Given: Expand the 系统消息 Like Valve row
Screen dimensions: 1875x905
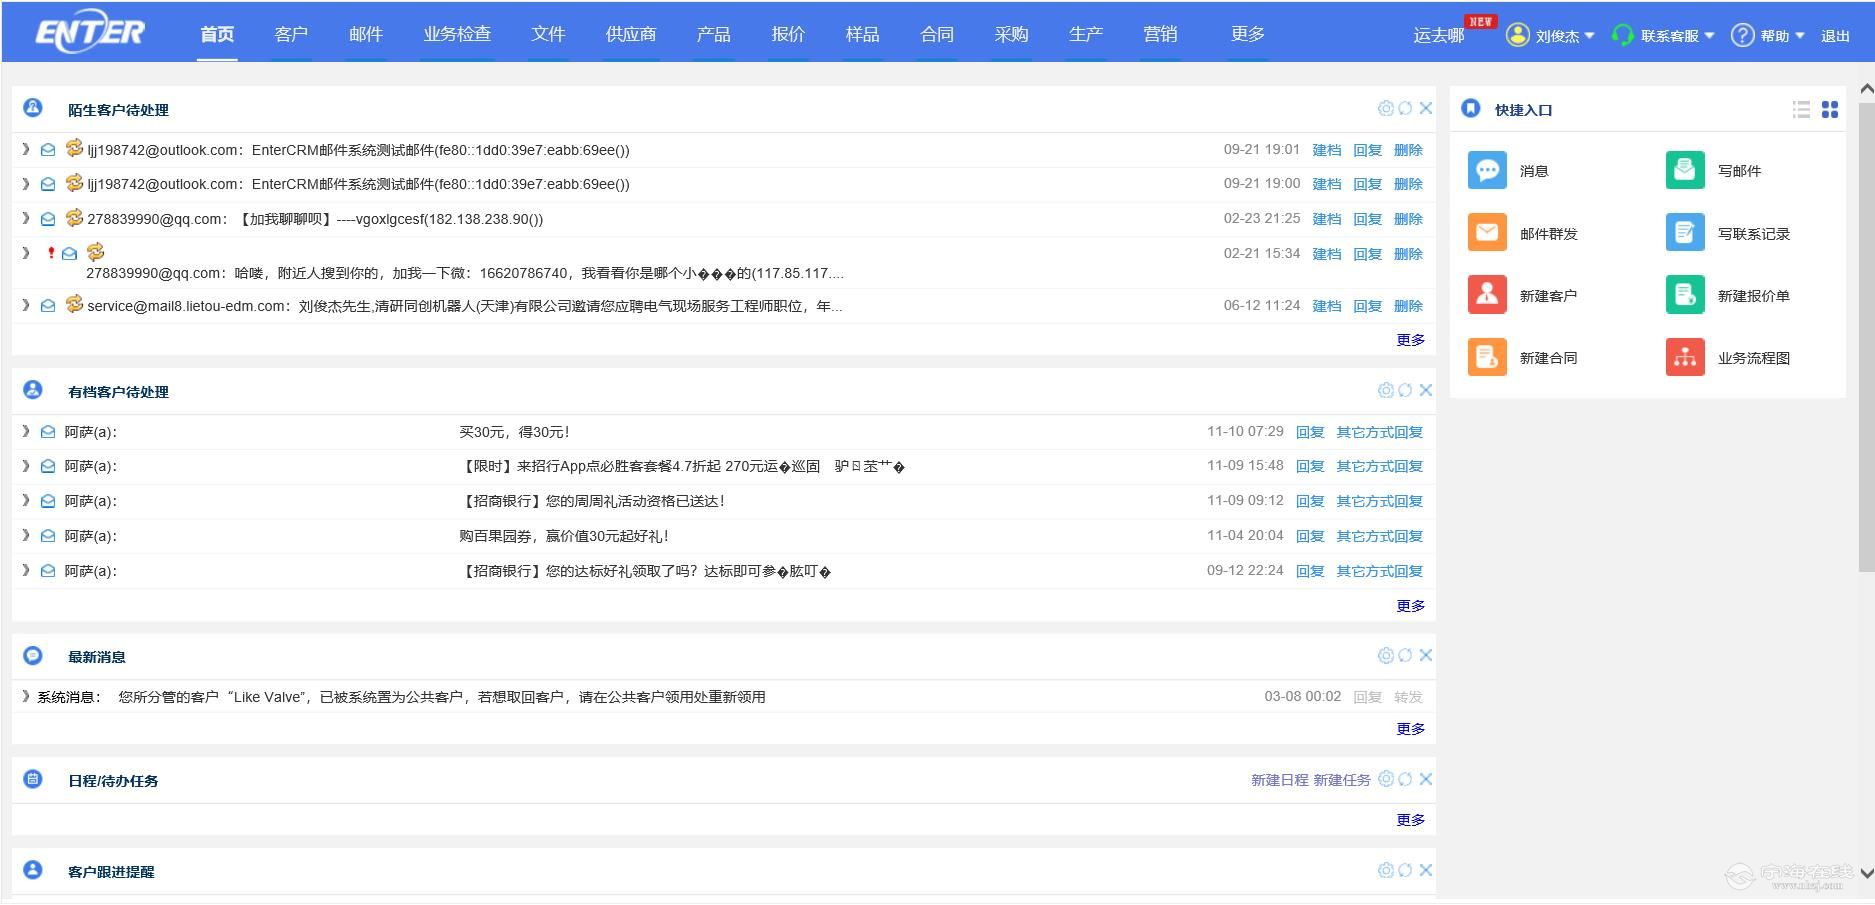Looking at the screenshot, I should [x=25, y=696].
